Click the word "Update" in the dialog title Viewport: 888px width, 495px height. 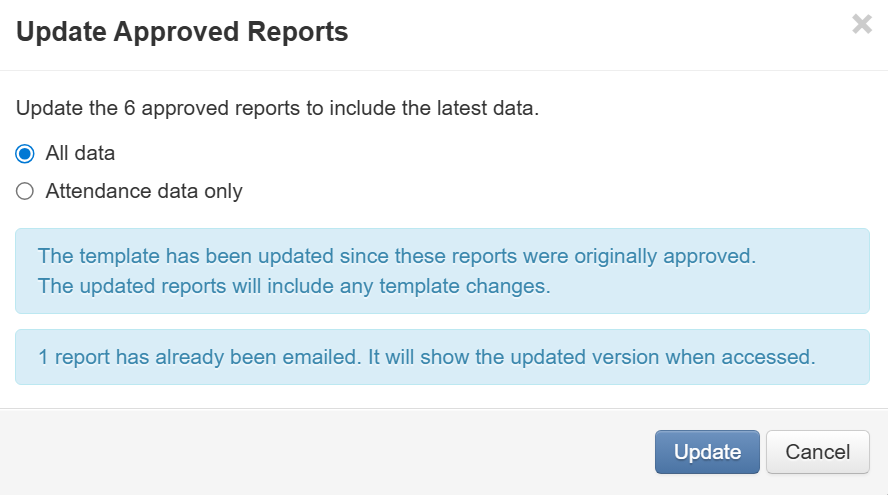click(62, 32)
